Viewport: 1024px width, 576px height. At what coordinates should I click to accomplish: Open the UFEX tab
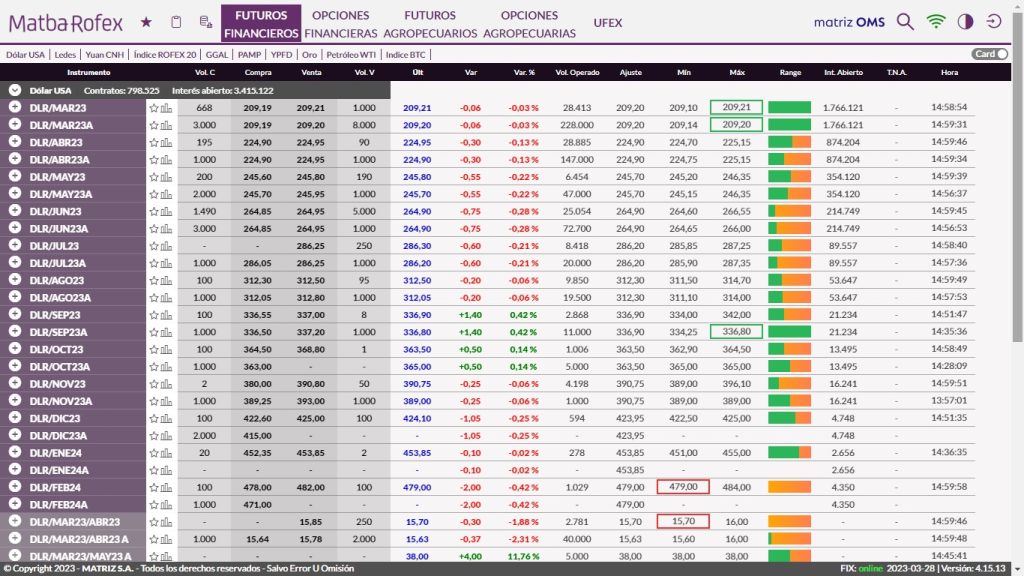pyautogui.click(x=607, y=23)
